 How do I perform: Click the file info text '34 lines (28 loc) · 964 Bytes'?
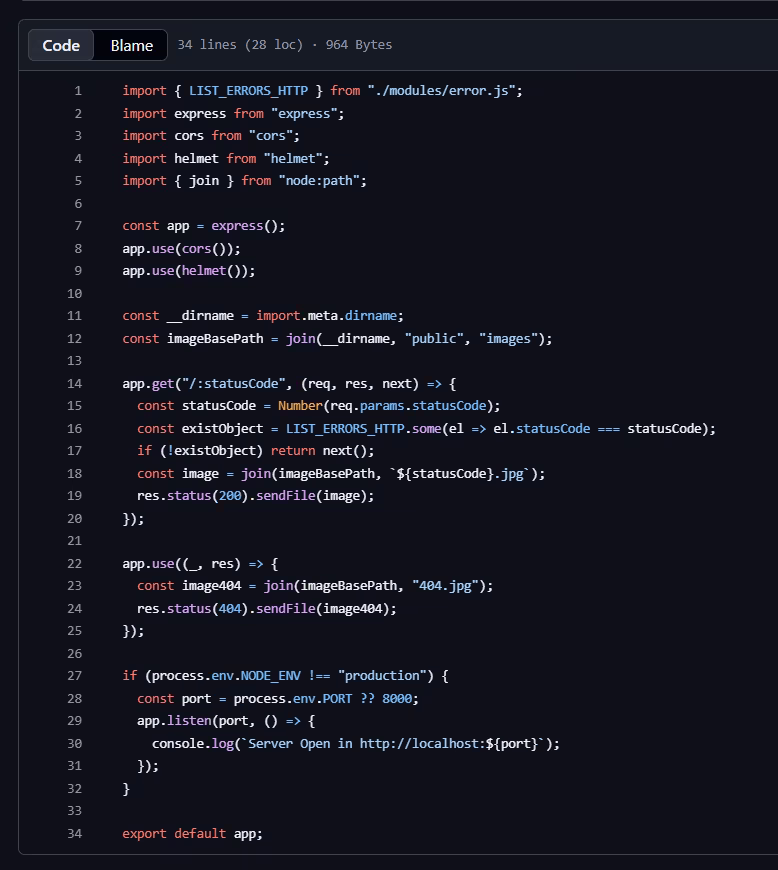tap(285, 44)
